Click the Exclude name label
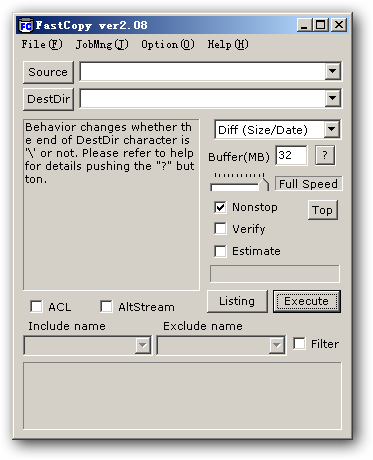 point(203,326)
